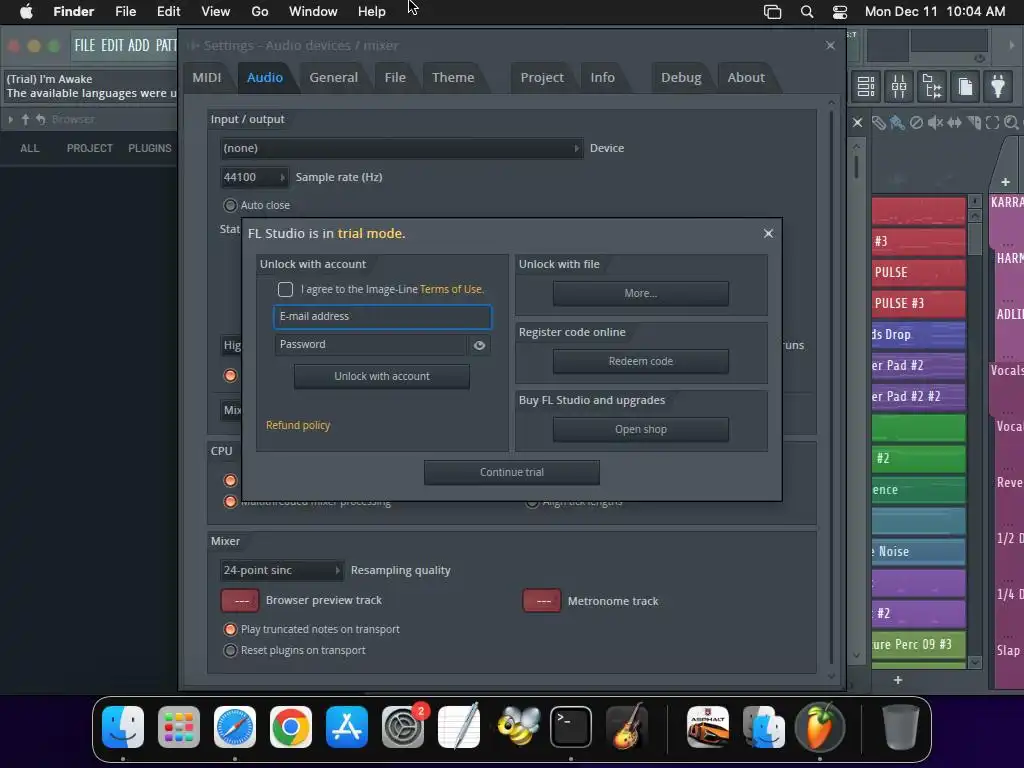Select the Slice tool in playlist toolbar
Viewport: 1024px width, 768px height.
pyautogui.click(x=974, y=123)
